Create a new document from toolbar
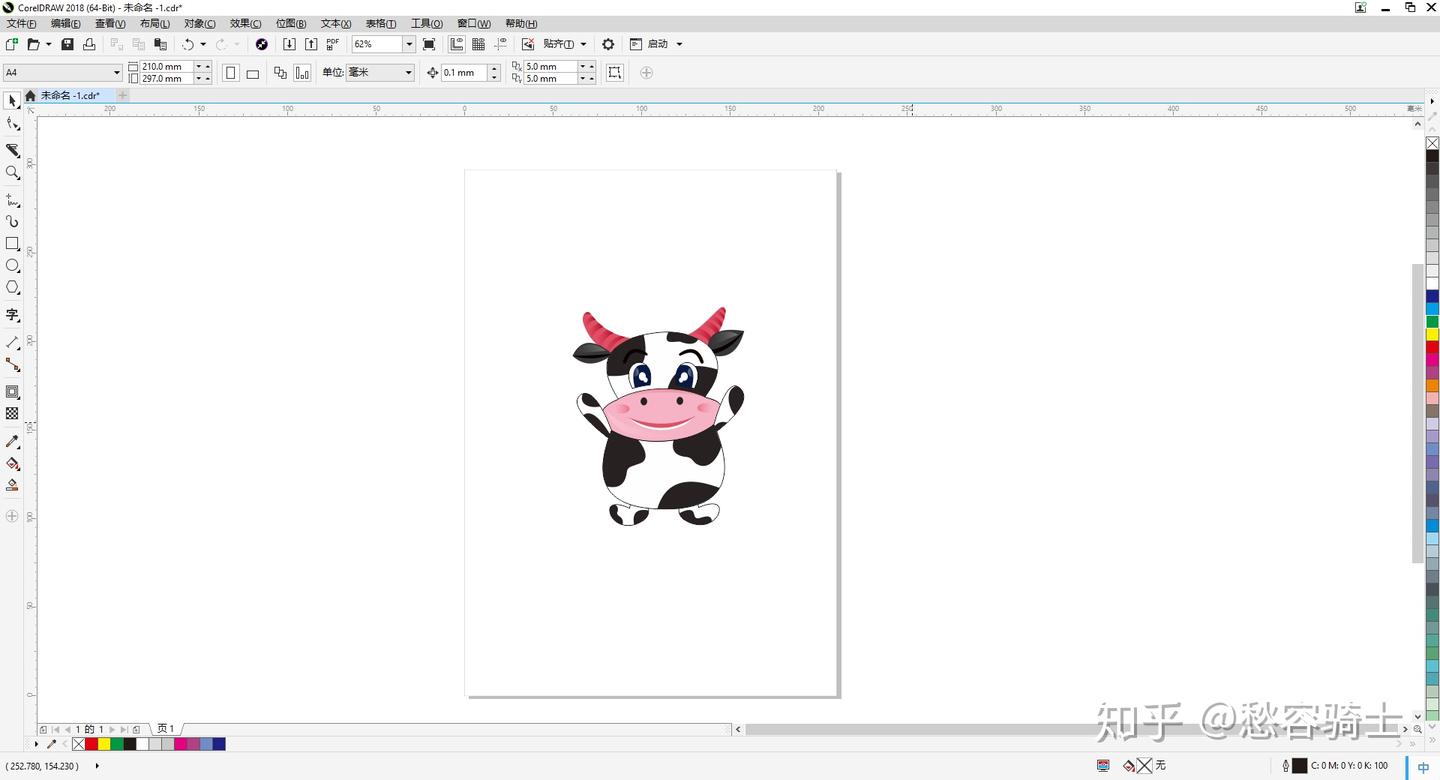 11,44
